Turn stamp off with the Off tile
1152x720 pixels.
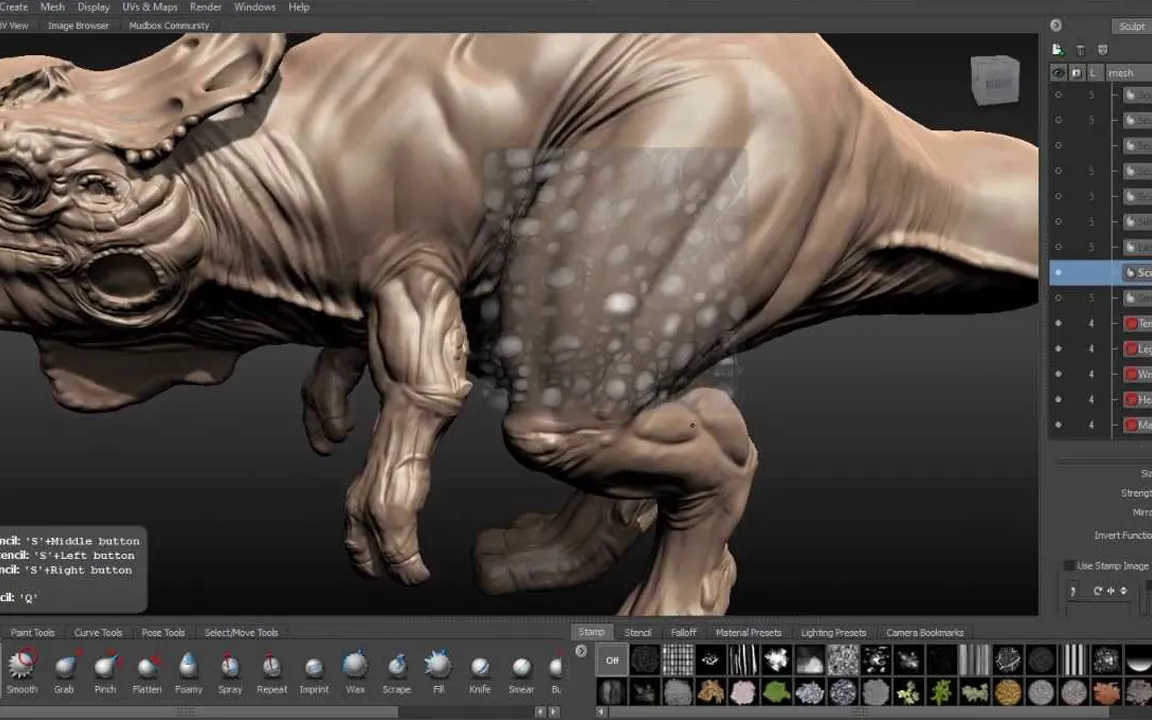click(x=613, y=660)
